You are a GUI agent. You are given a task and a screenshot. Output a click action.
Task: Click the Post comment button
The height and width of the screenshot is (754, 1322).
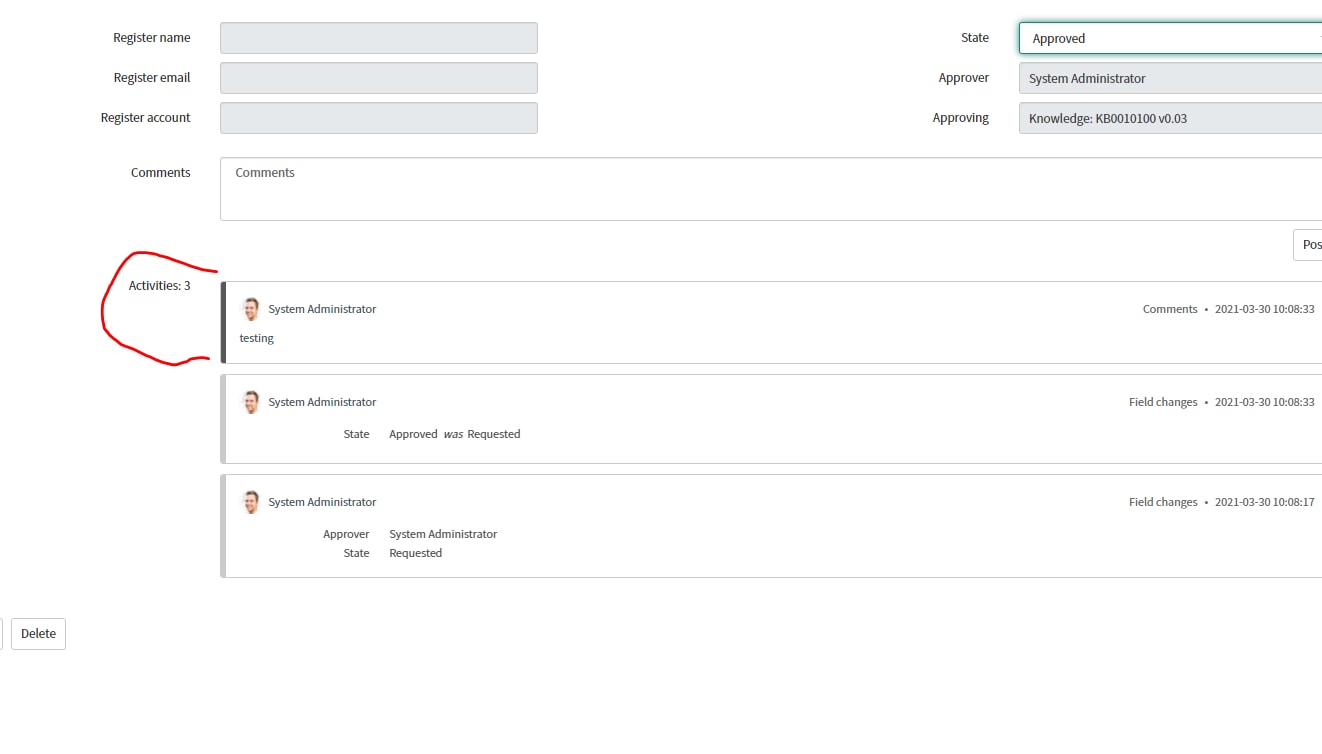[x=1308, y=245]
